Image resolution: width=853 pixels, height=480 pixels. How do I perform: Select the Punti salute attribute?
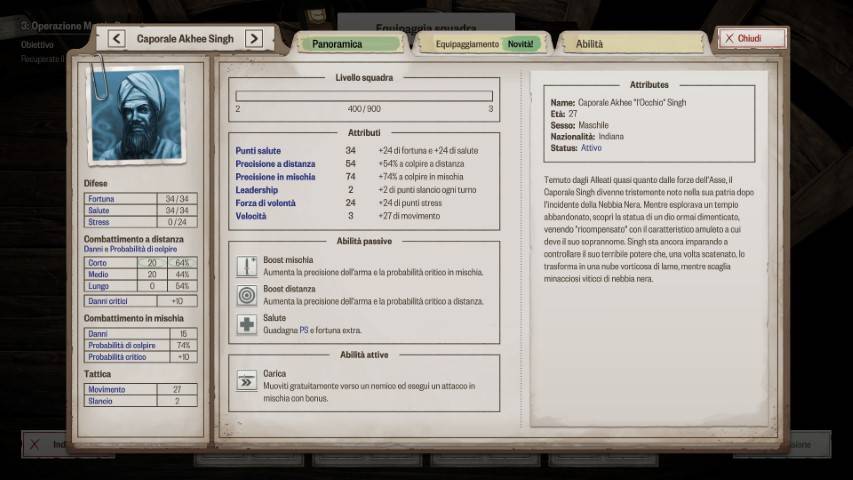pos(258,150)
